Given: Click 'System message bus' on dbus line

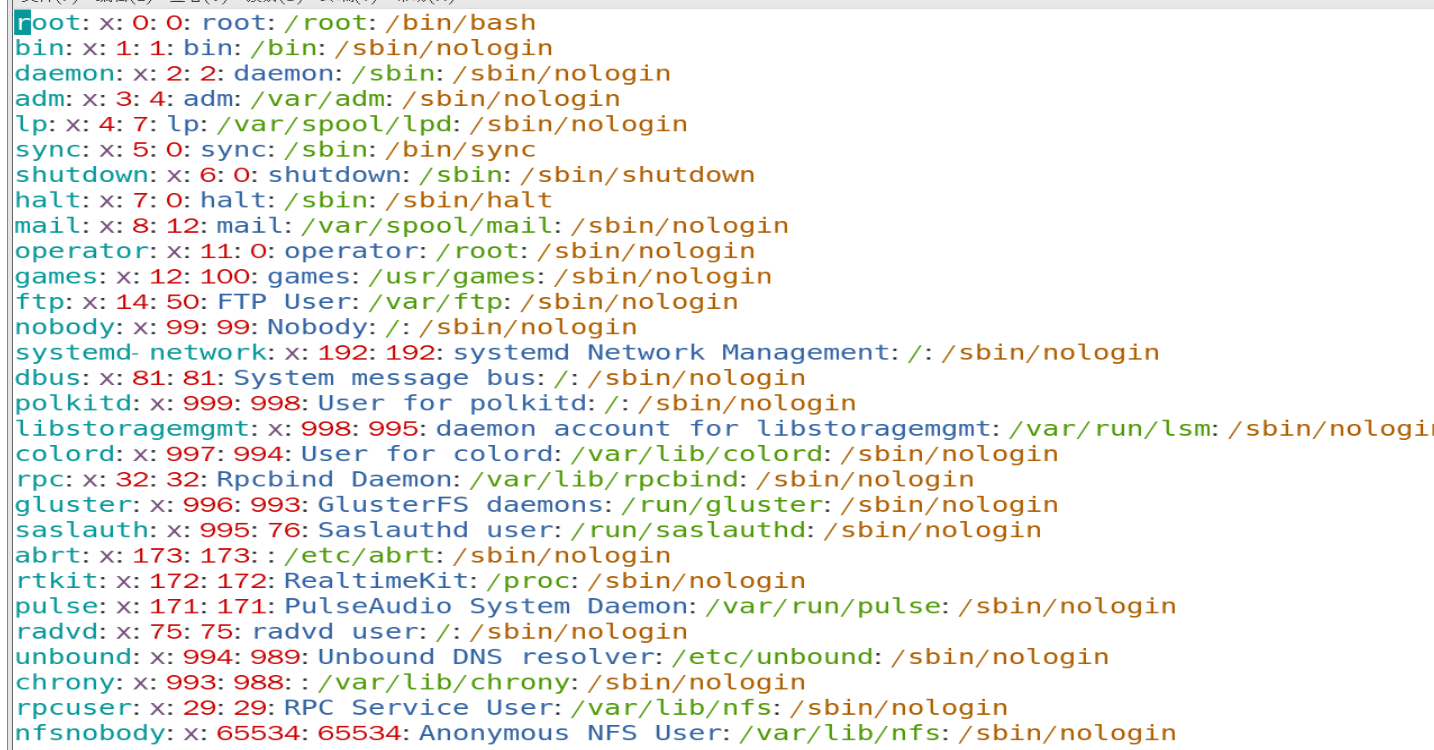Looking at the screenshot, I should pos(385,378).
